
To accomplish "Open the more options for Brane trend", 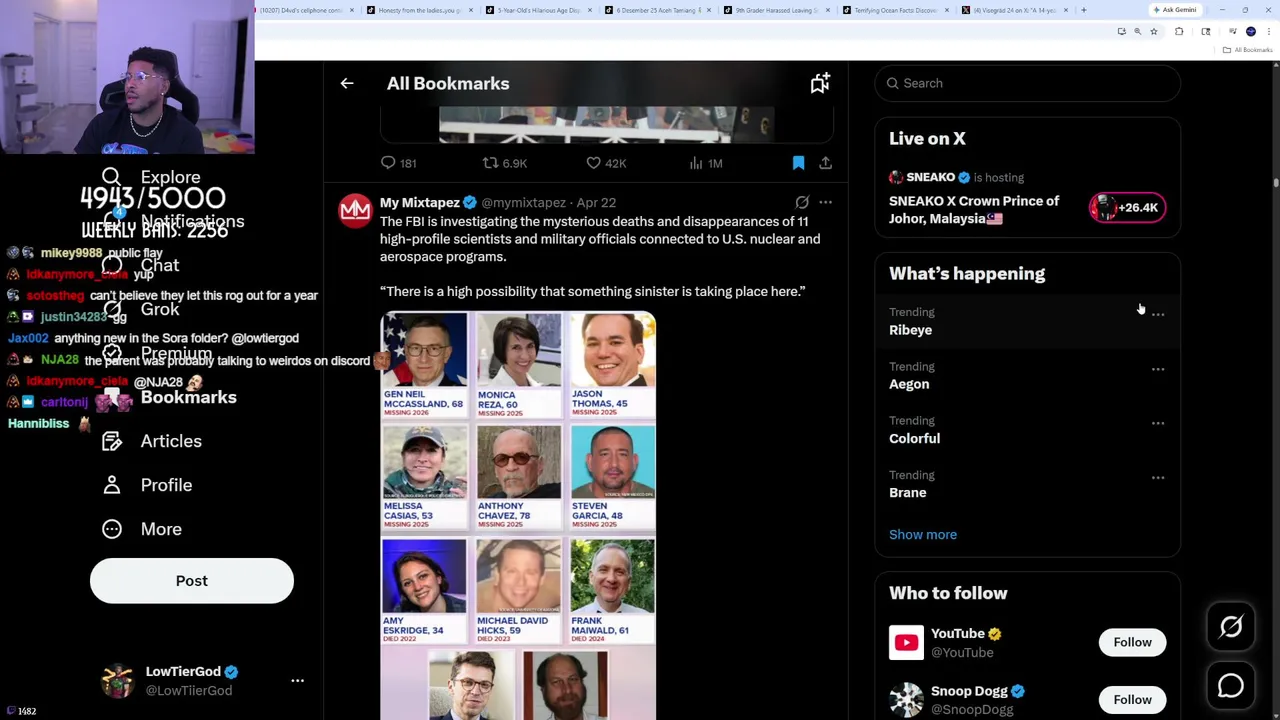I will pos(1158,477).
